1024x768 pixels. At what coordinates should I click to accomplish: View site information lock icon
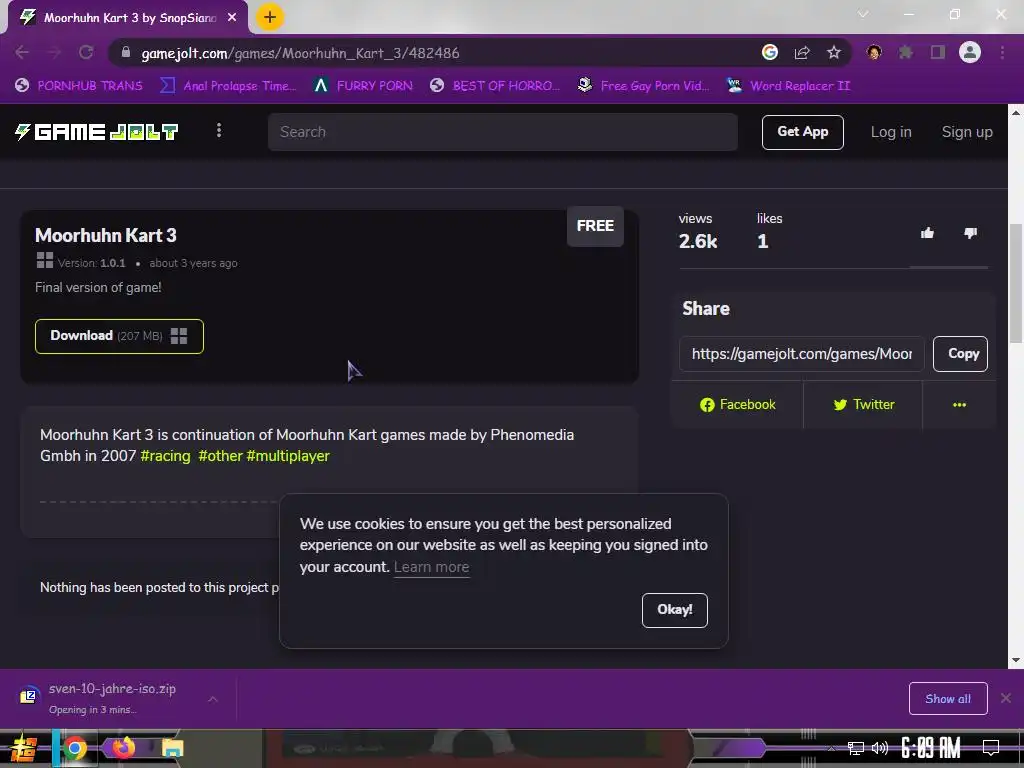pyautogui.click(x=126, y=53)
